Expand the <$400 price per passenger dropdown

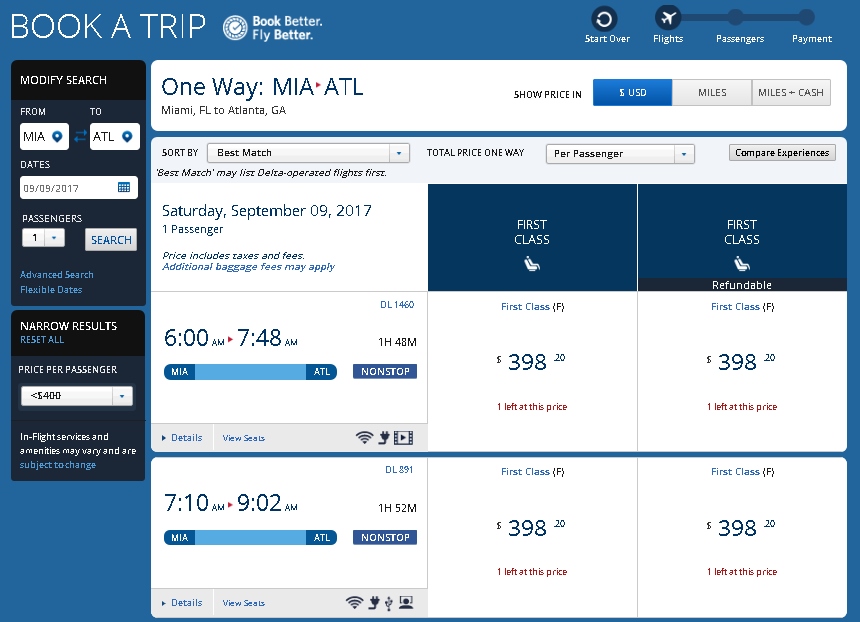pyautogui.click(x=77, y=396)
